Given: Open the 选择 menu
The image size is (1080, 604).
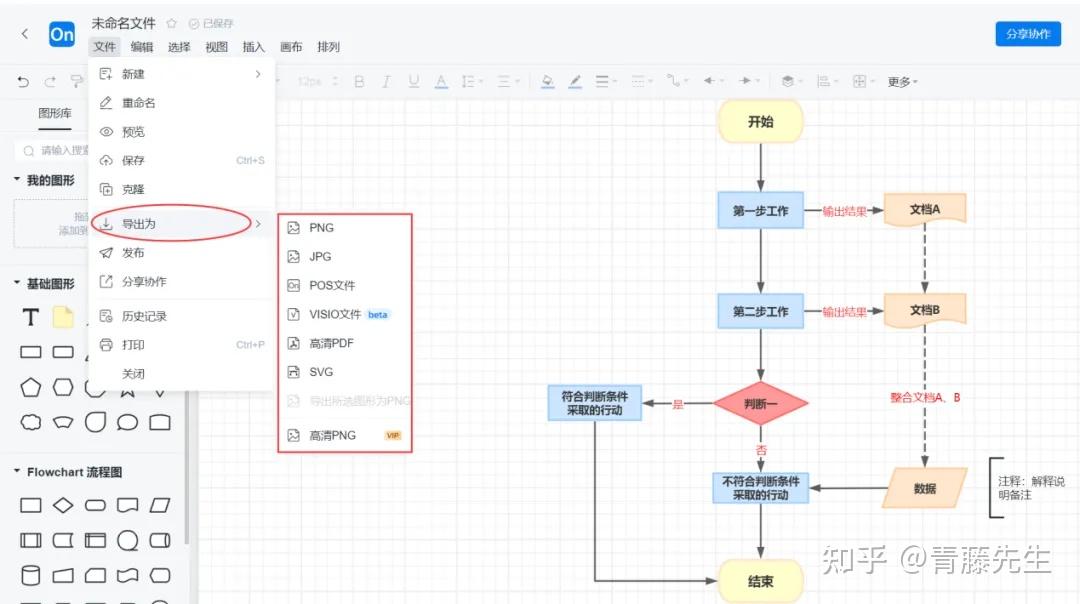Looking at the screenshot, I should 179,47.
